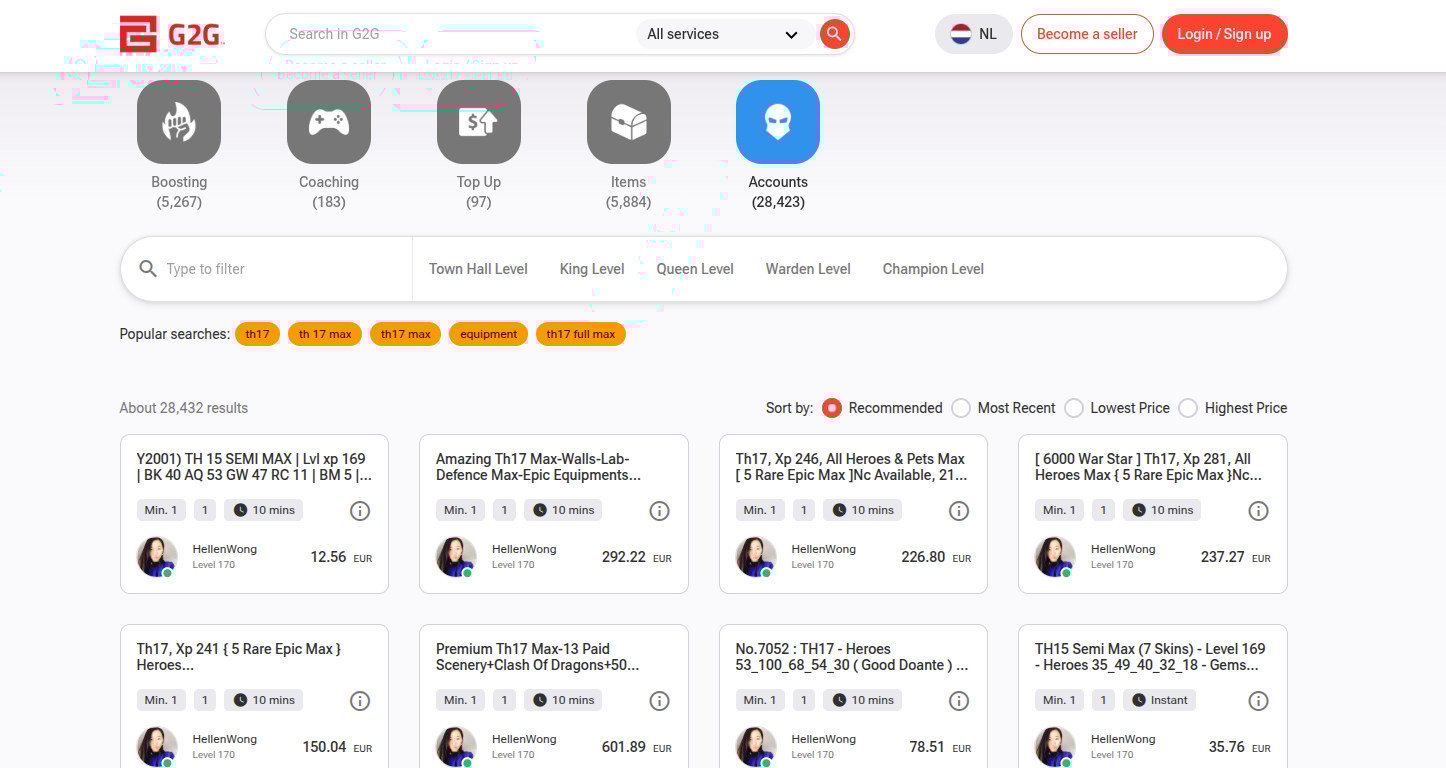Open the Boosting category icon
The width and height of the screenshot is (1446, 768).
(179, 122)
